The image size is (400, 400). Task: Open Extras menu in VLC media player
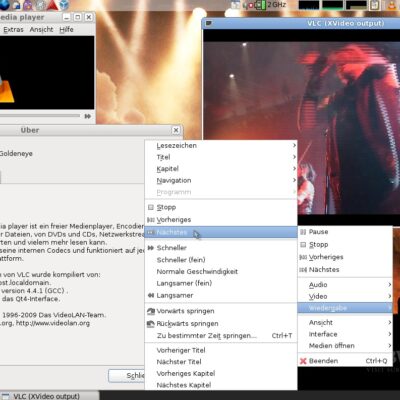pyautogui.click(x=13, y=30)
